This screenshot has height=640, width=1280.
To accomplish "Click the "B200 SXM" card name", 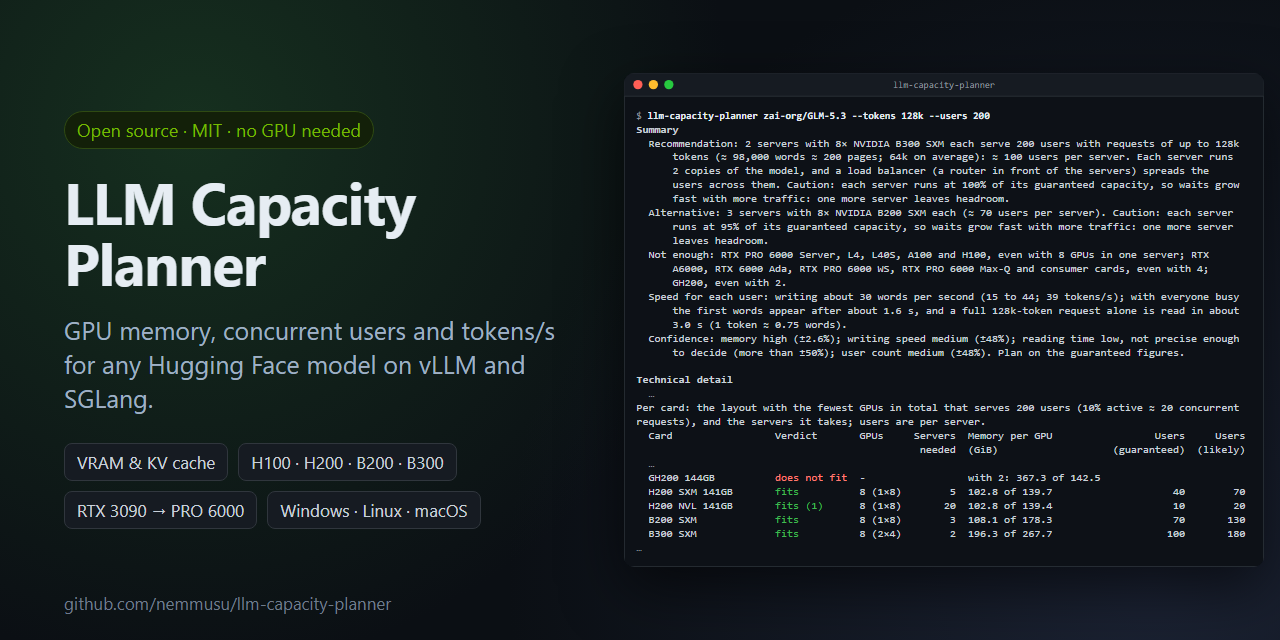I will coord(672,520).
